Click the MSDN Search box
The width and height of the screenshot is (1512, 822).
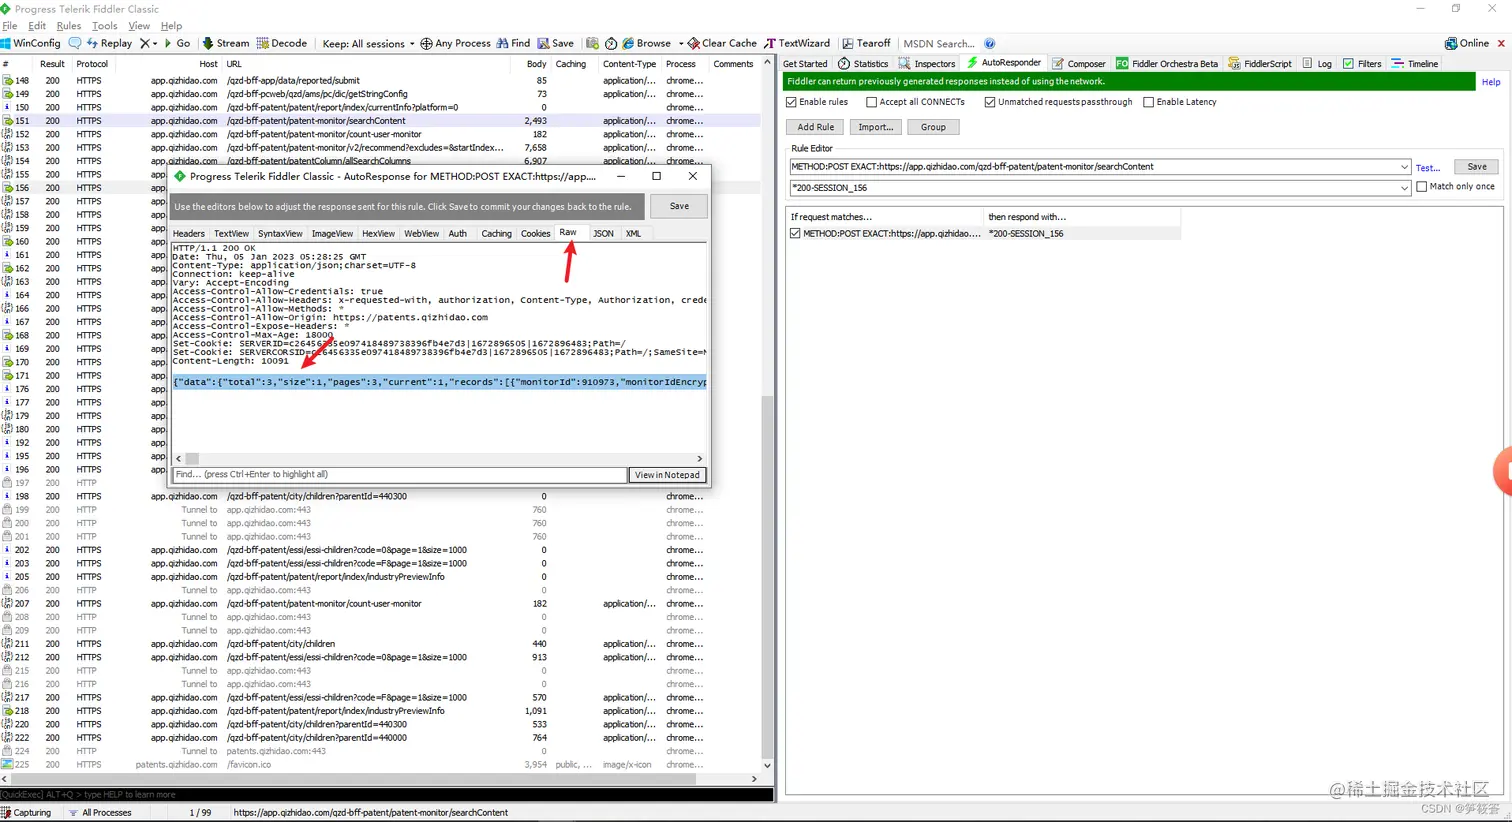(x=938, y=43)
